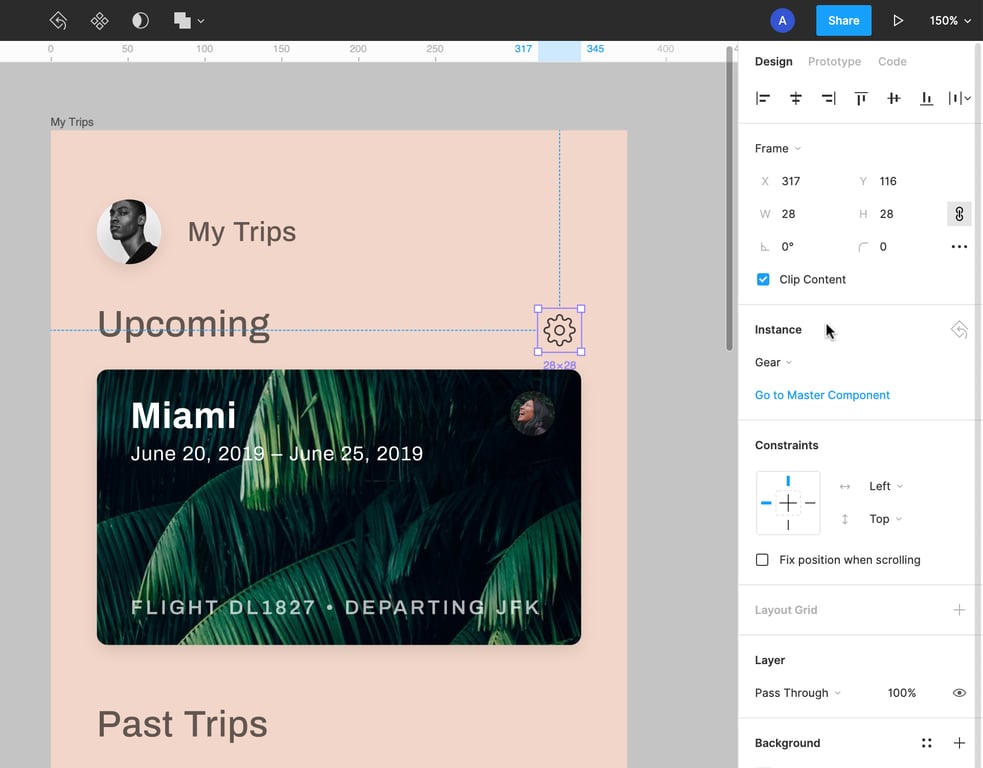Toggle layer visibility eye icon
This screenshot has height=768, width=983.
tap(959, 693)
